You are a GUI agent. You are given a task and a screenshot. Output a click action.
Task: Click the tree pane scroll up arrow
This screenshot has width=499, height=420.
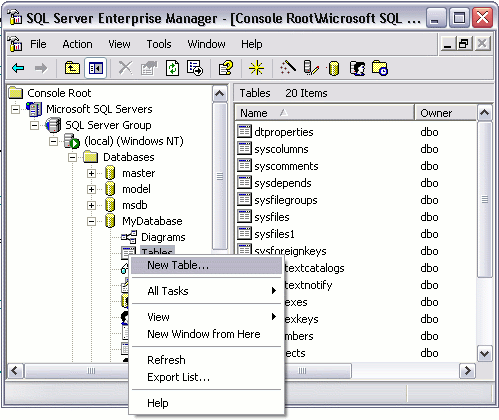pos(220,93)
